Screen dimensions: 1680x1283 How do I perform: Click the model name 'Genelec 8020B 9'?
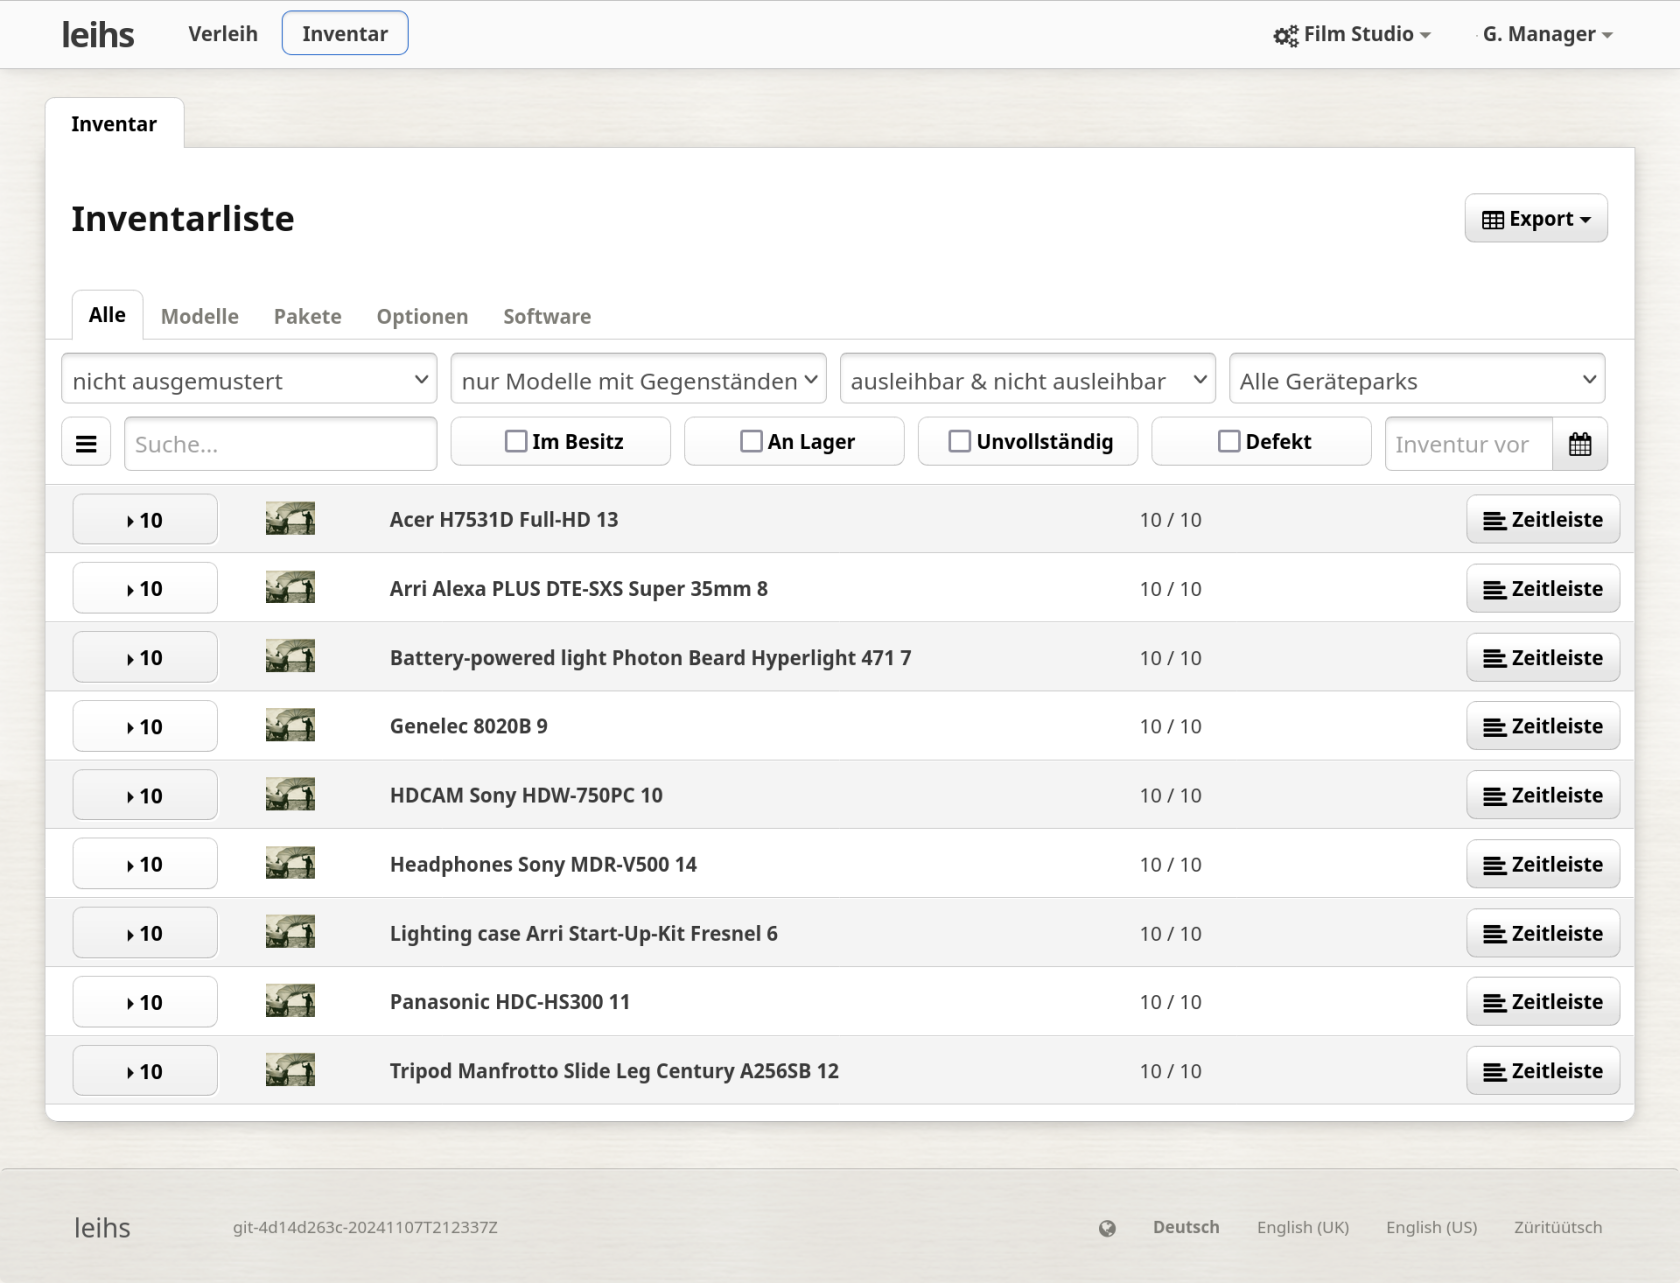(x=469, y=726)
